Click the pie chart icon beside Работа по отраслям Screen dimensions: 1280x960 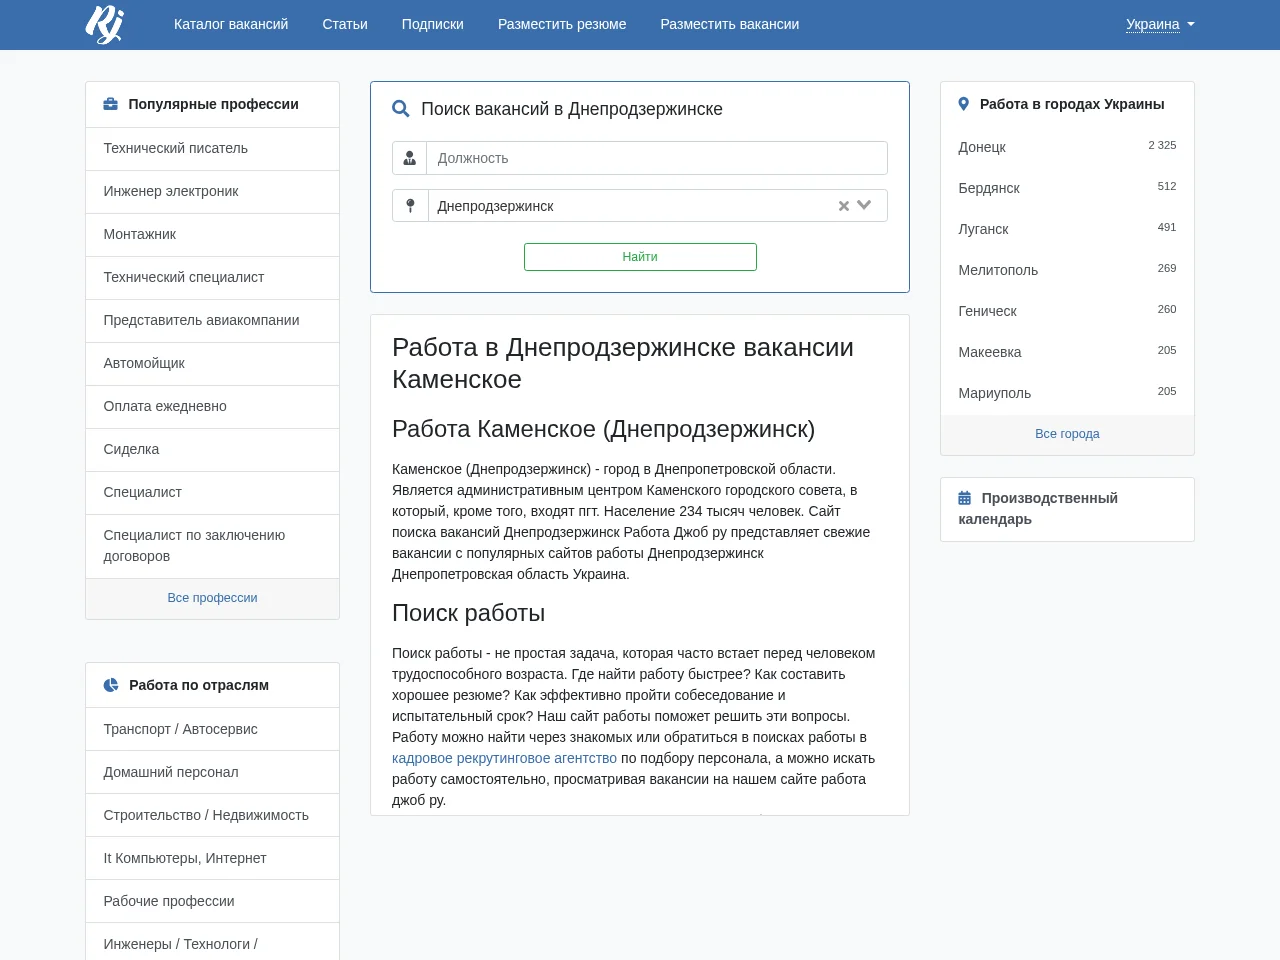click(x=111, y=685)
